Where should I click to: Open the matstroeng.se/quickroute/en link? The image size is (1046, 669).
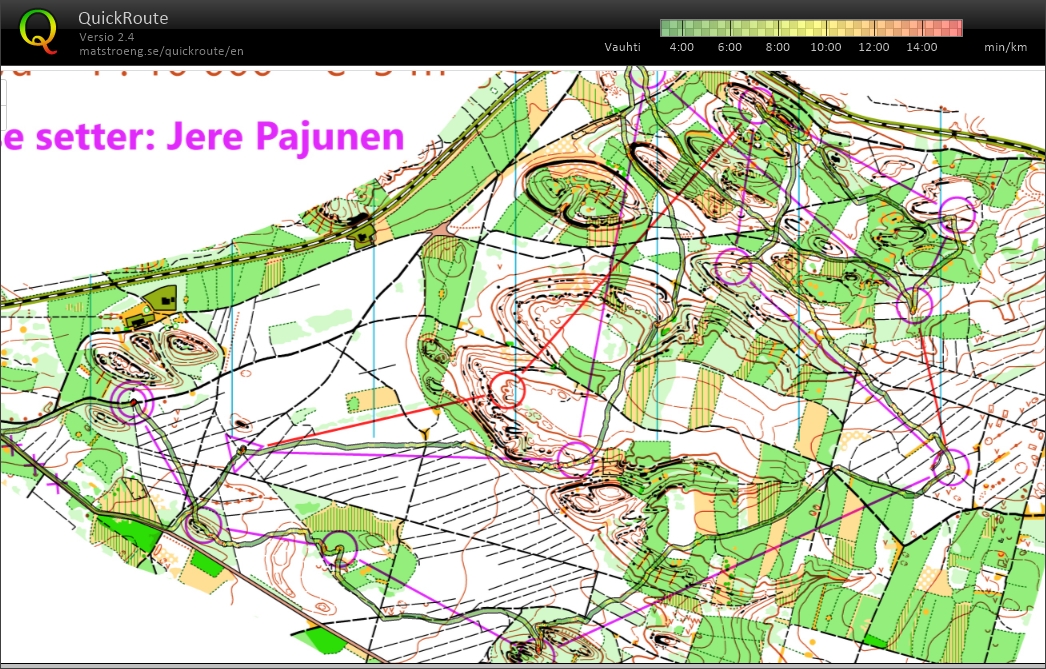click(x=161, y=51)
